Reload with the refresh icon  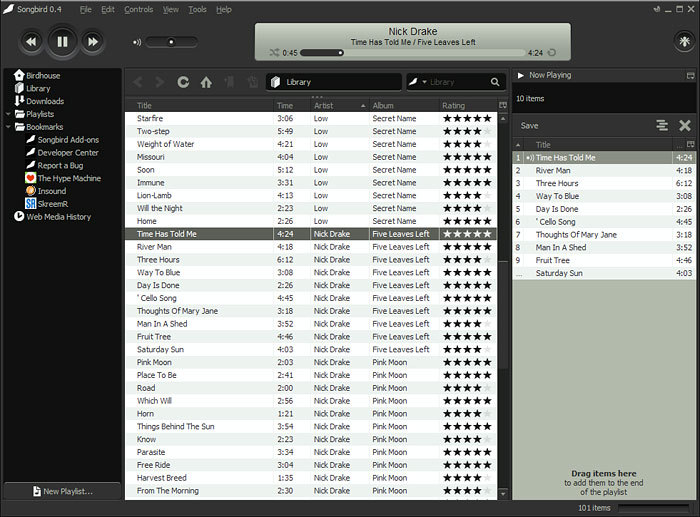183,82
